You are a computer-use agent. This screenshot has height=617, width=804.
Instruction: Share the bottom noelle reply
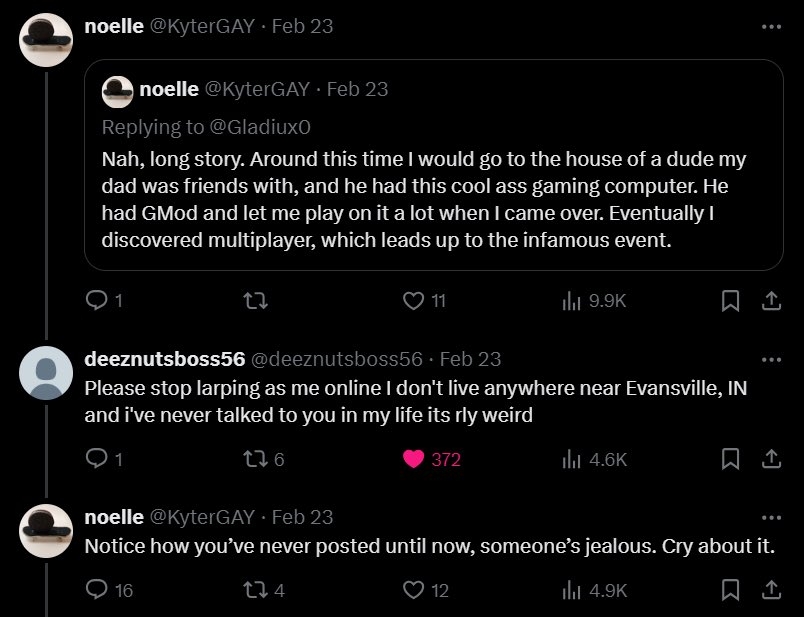coord(771,590)
